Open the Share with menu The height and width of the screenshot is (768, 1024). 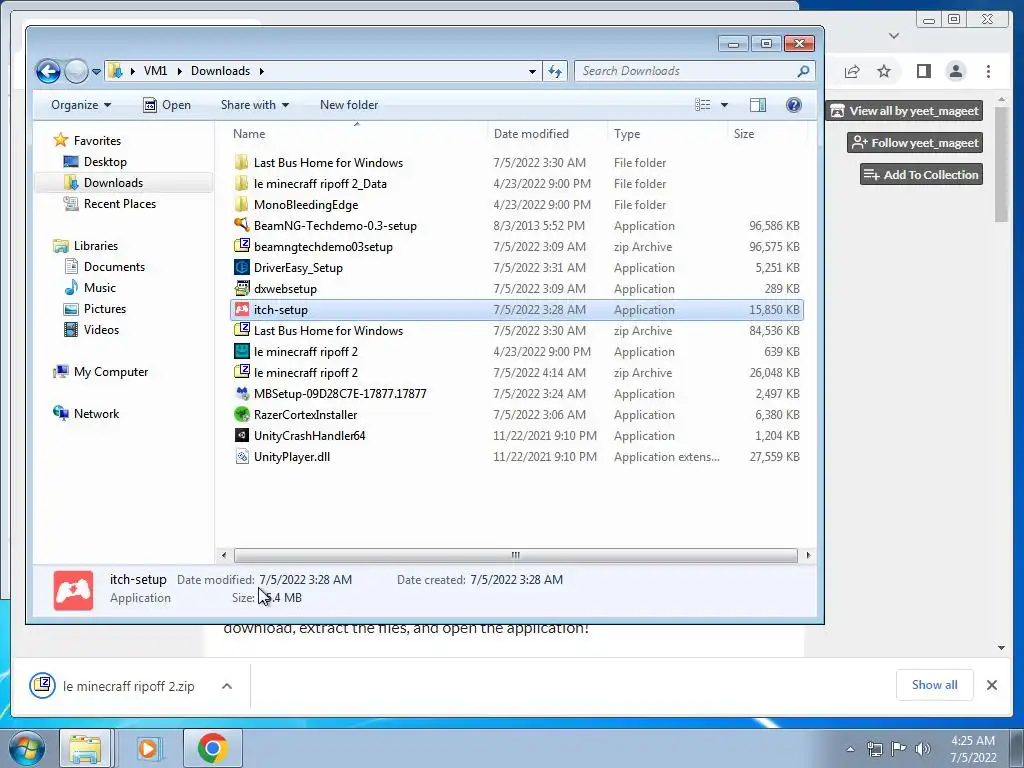pyautogui.click(x=255, y=105)
